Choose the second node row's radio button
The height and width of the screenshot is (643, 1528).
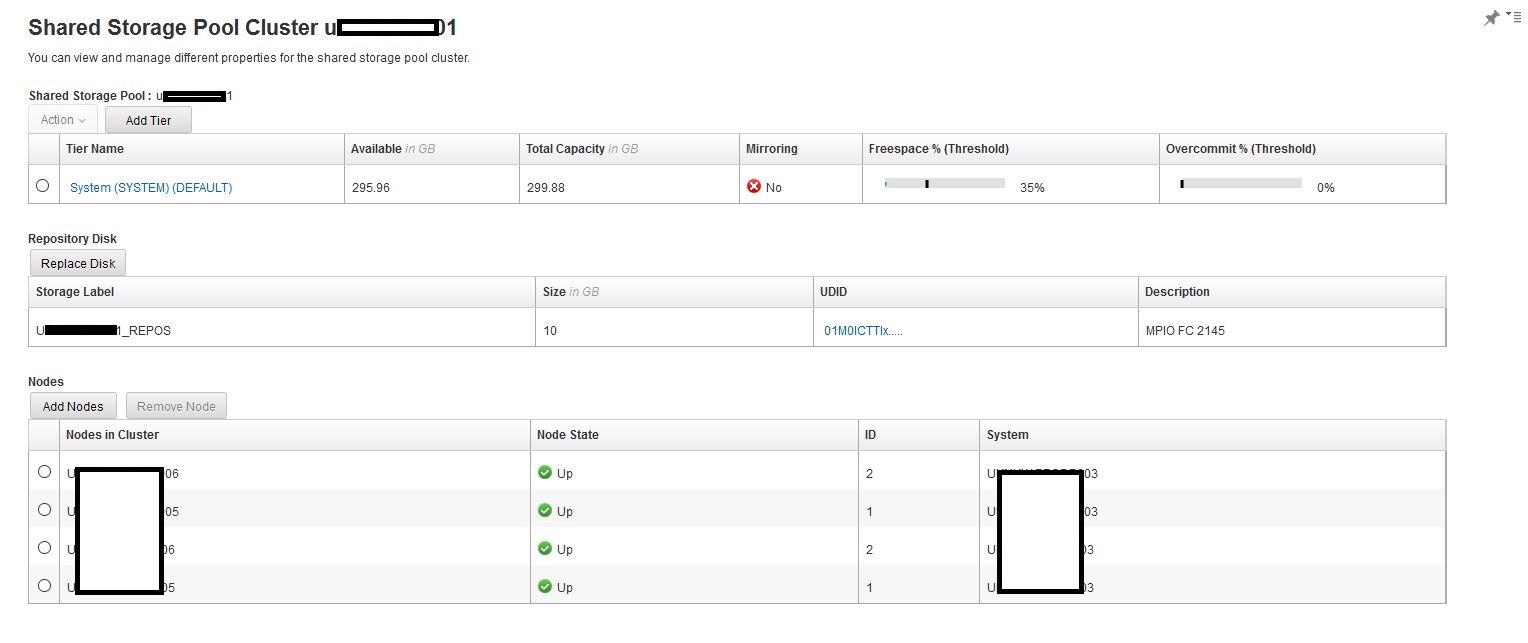click(x=44, y=510)
